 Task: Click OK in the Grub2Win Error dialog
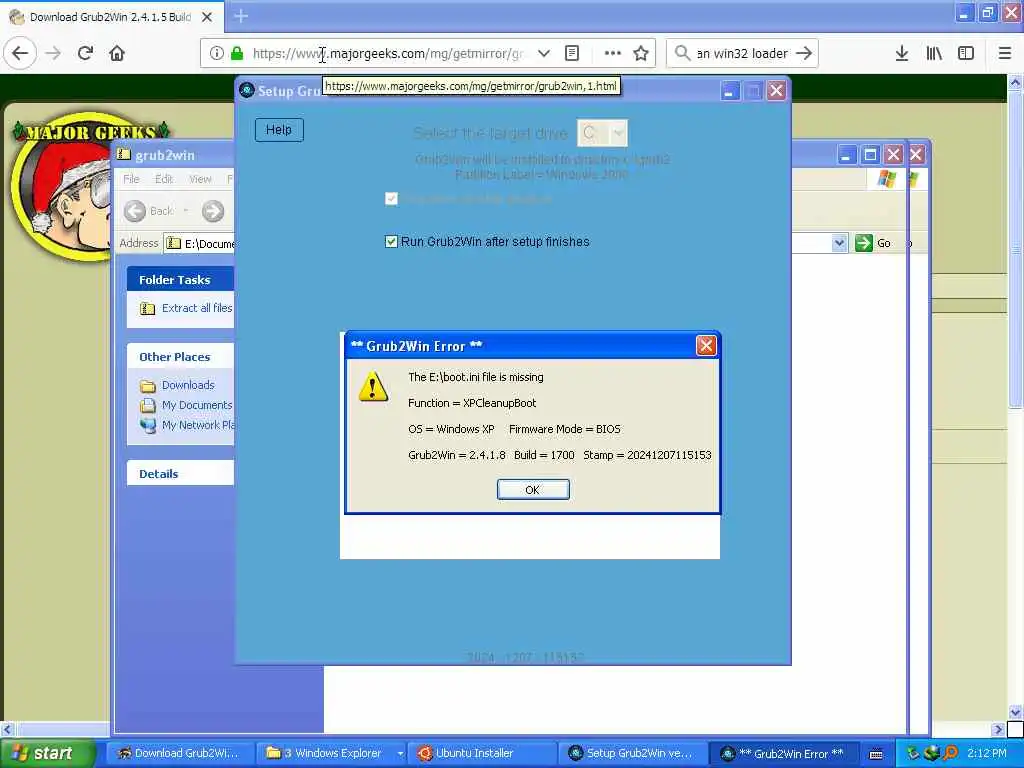[533, 490]
